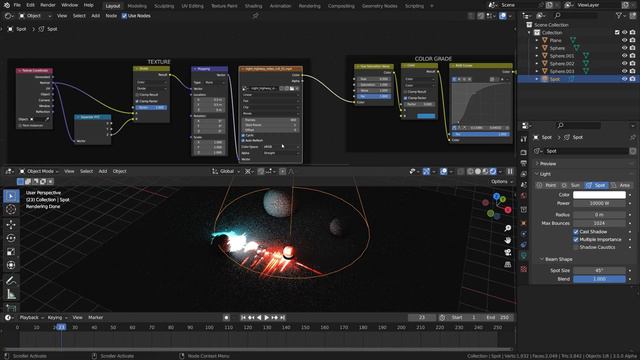
Task: Open the node editor Add menu
Action: pos(96,16)
